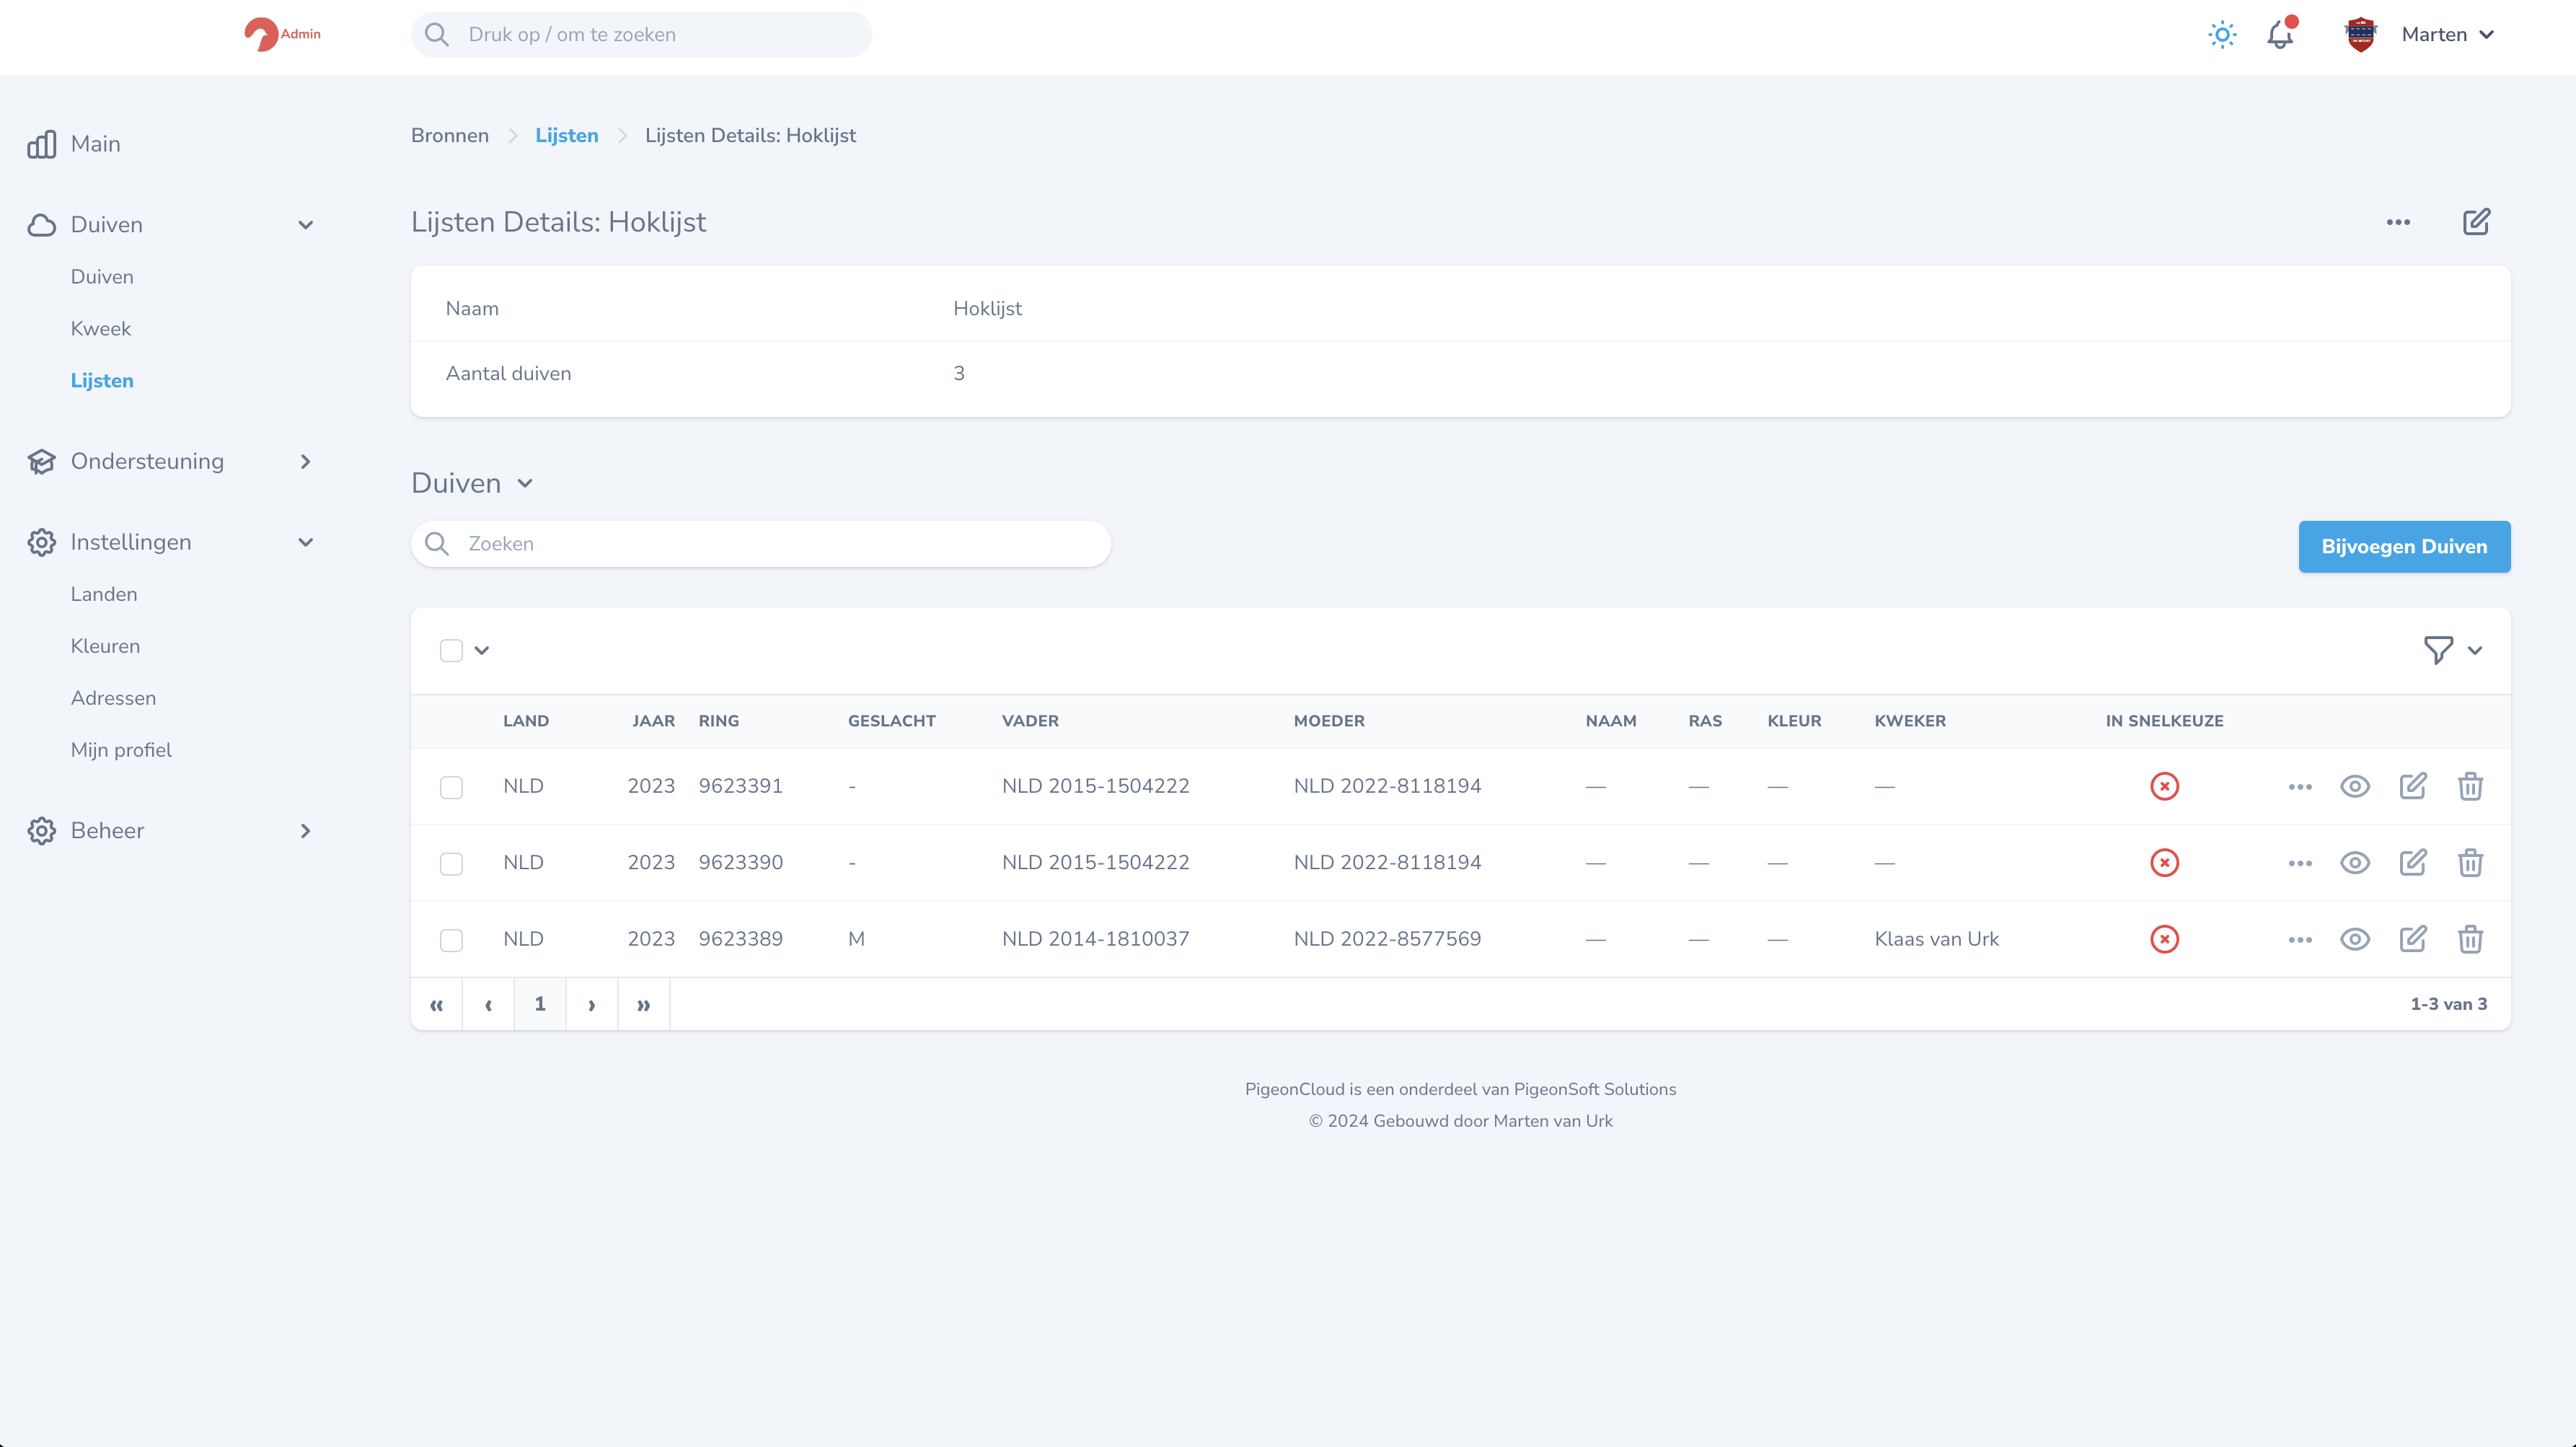Go to Kweek in the sidebar
The height and width of the screenshot is (1447, 2576).
click(x=101, y=329)
